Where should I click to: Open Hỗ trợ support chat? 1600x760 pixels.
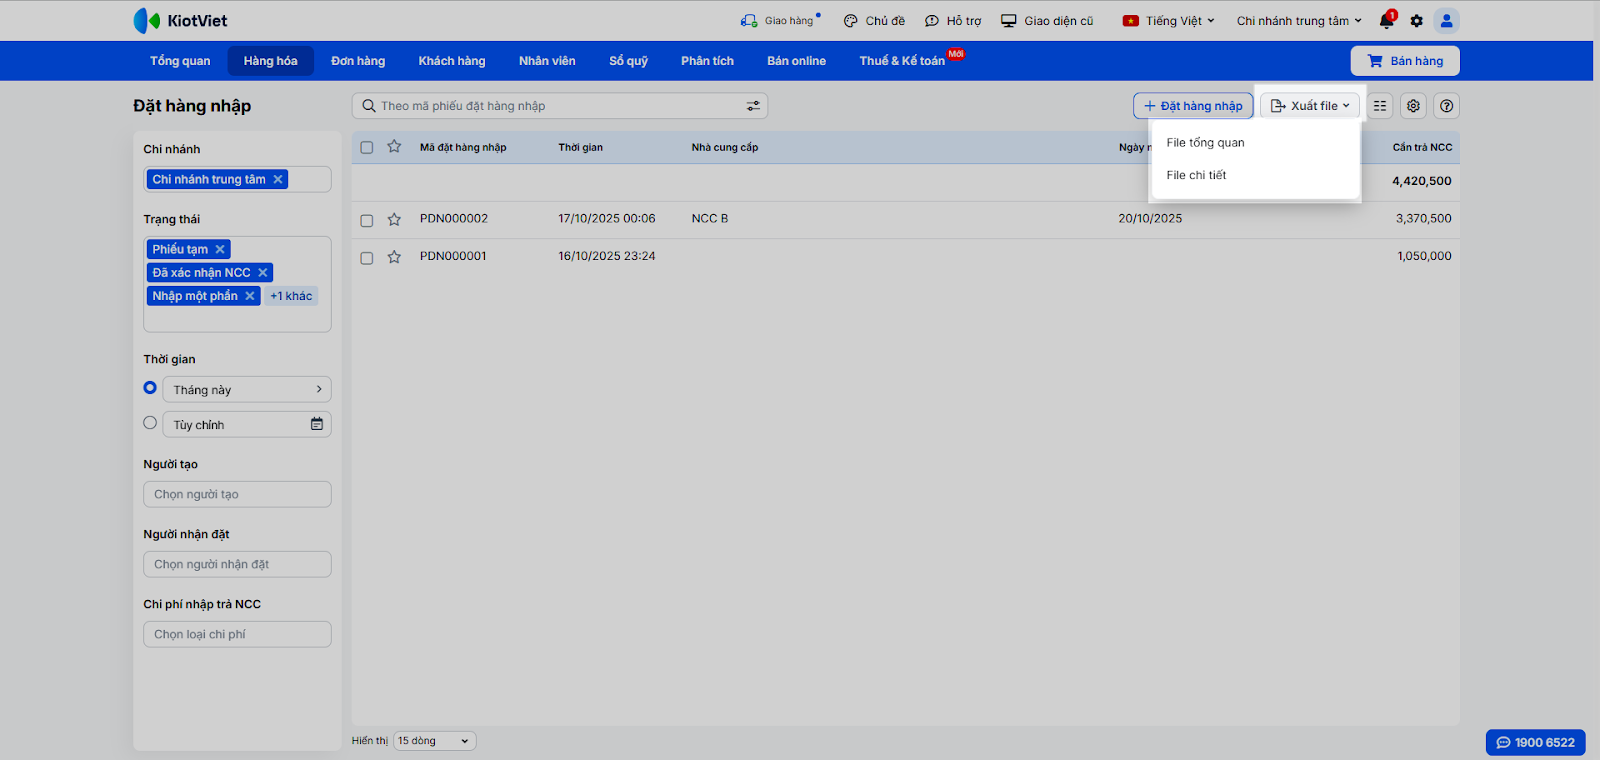coord(953,21)
